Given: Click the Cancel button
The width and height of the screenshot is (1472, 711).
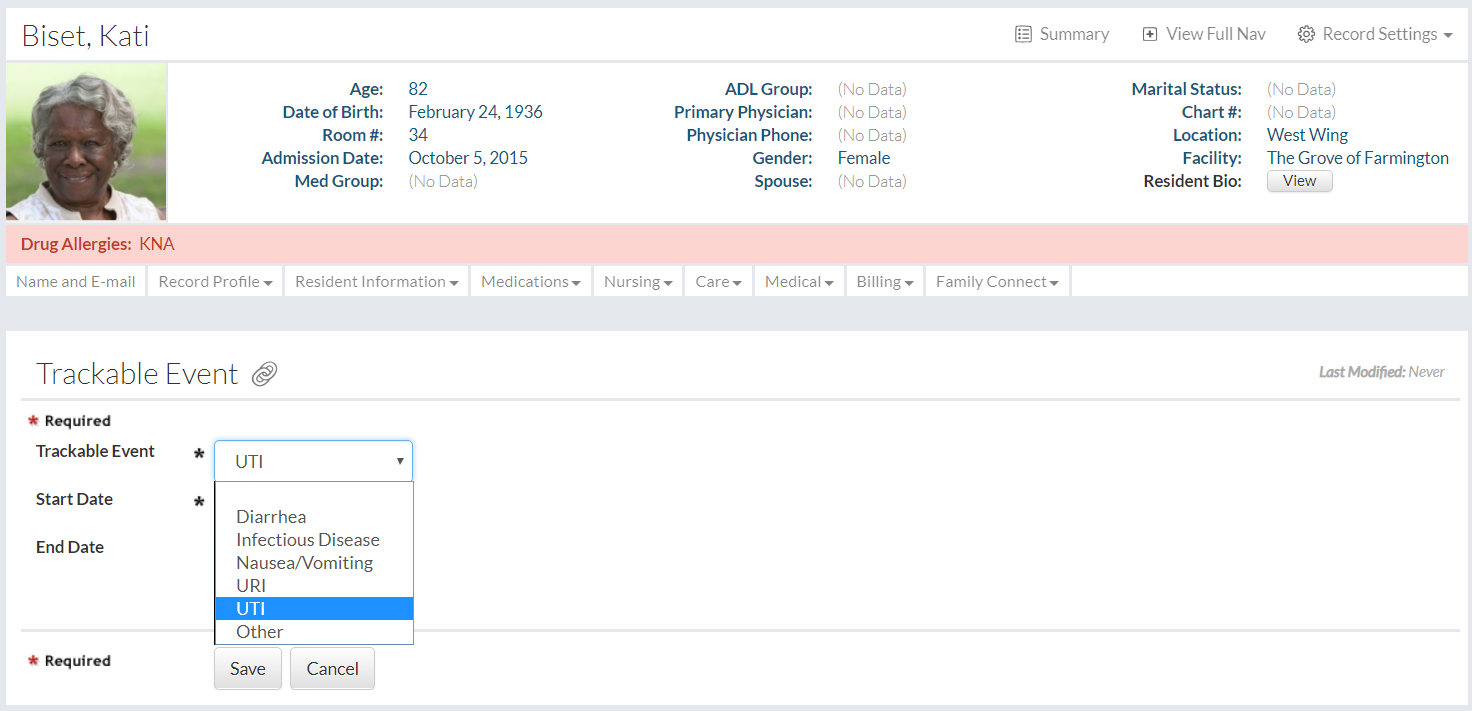Looking at the screenshot, I should [332, 669].
